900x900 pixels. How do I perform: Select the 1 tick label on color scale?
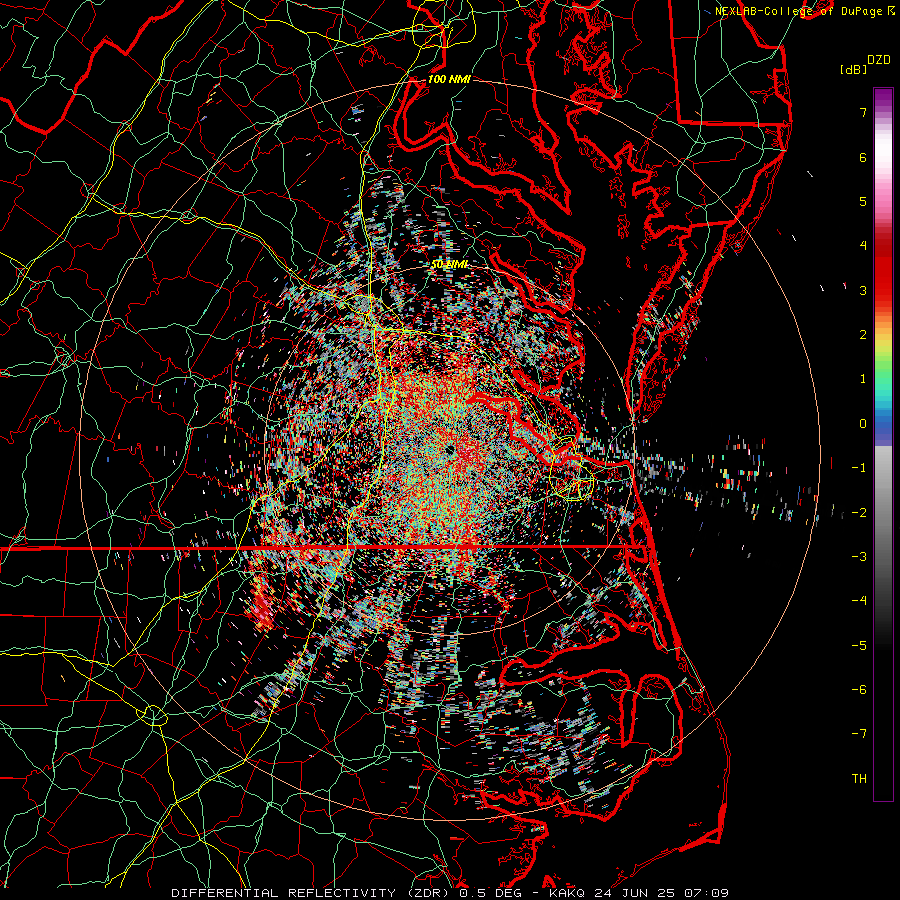[x=863, y=379]
